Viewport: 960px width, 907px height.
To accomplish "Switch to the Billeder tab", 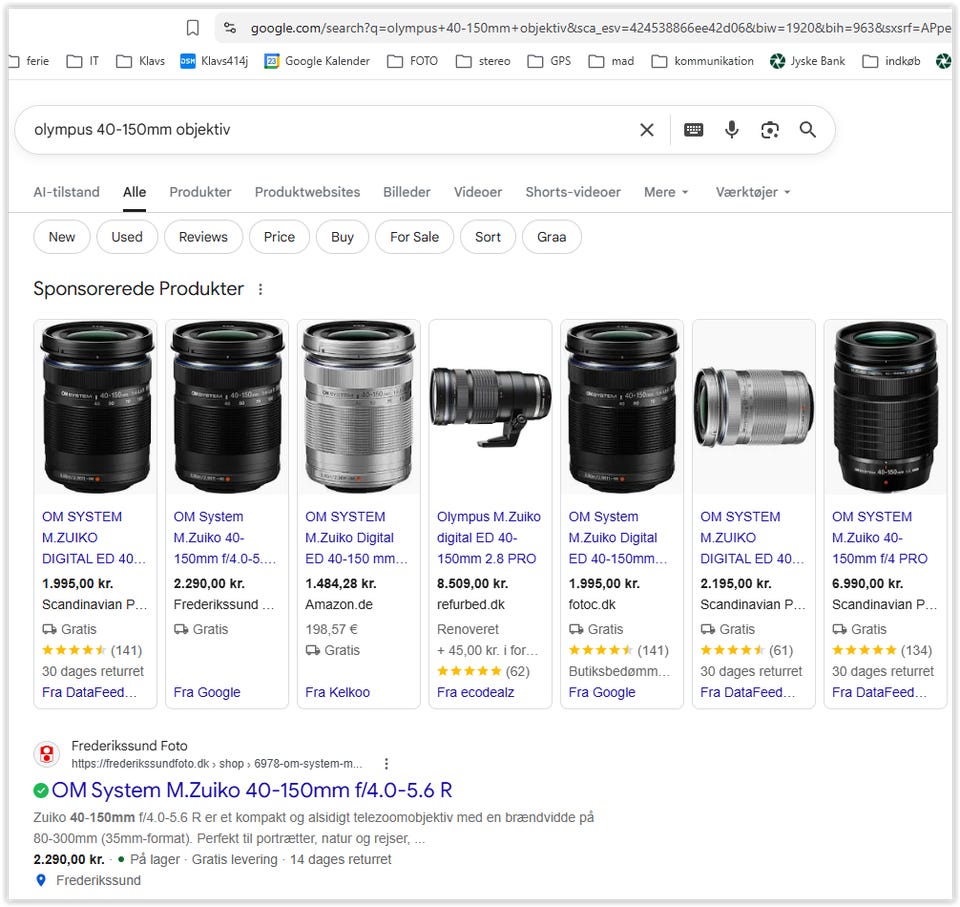I will coord(407,192).
